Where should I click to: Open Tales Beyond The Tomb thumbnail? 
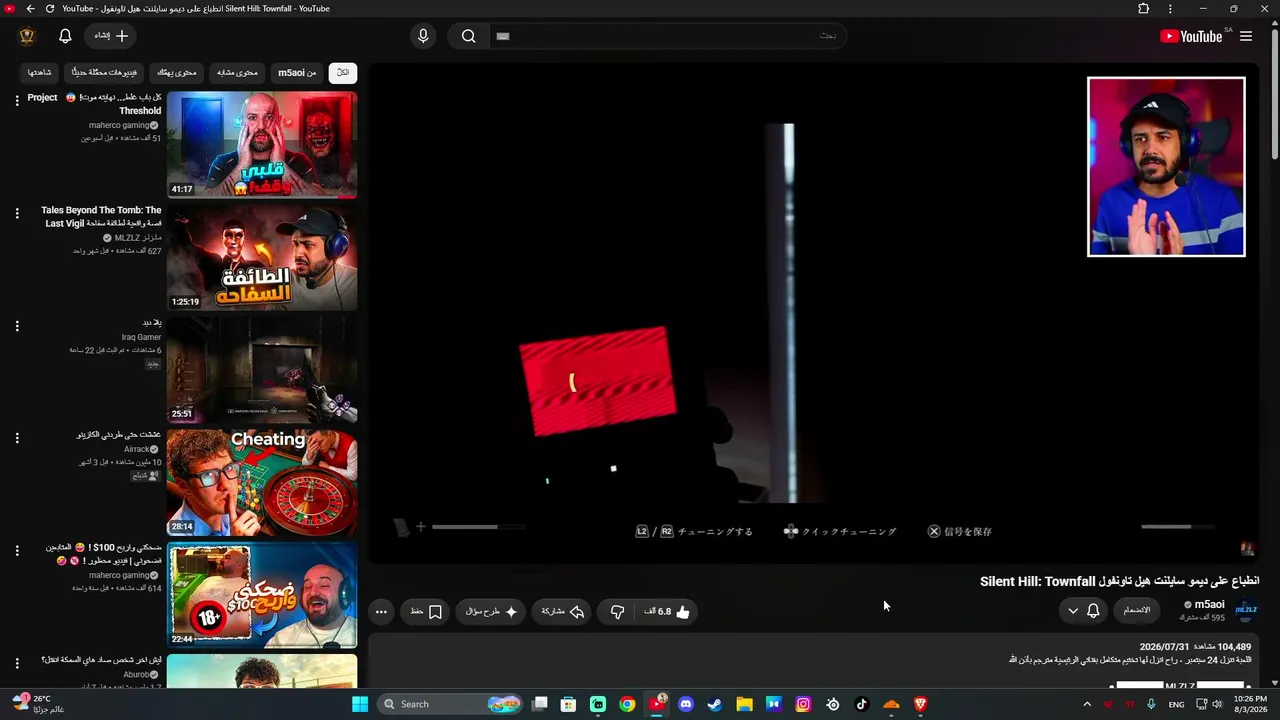click(262, 257)
